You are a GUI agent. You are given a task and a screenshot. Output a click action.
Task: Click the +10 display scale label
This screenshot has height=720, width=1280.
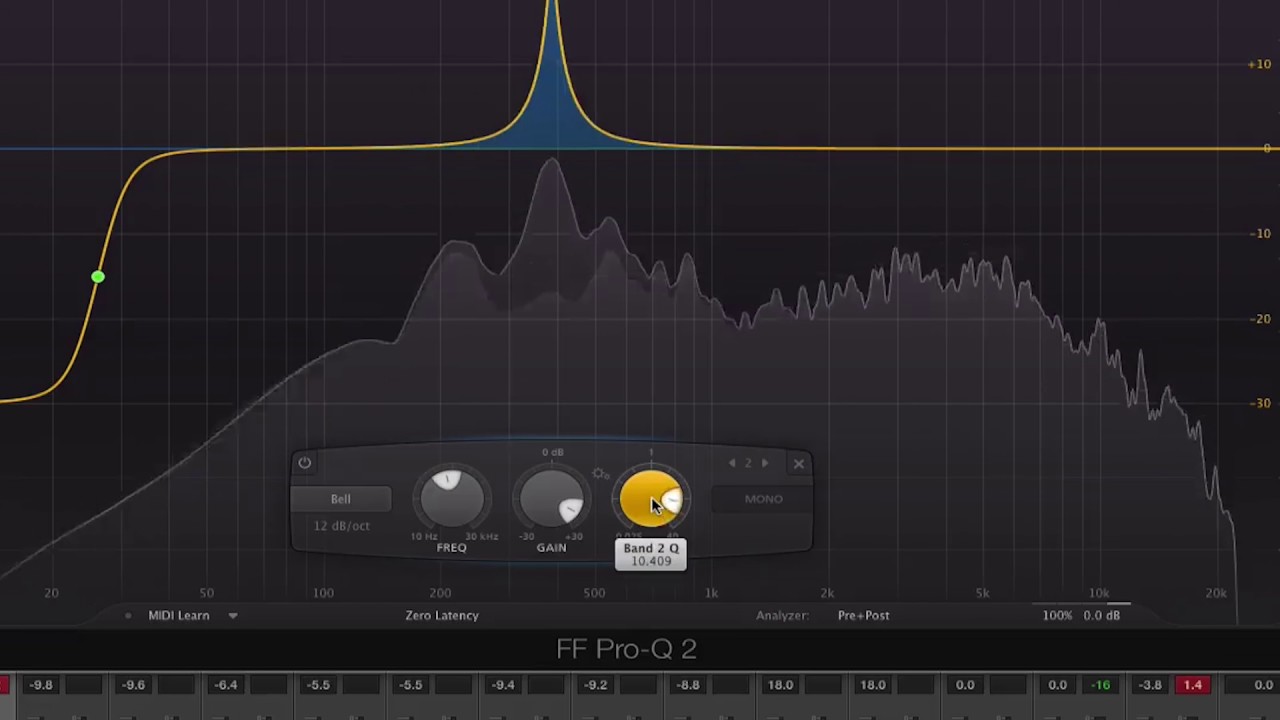(x=1259, y=64)
